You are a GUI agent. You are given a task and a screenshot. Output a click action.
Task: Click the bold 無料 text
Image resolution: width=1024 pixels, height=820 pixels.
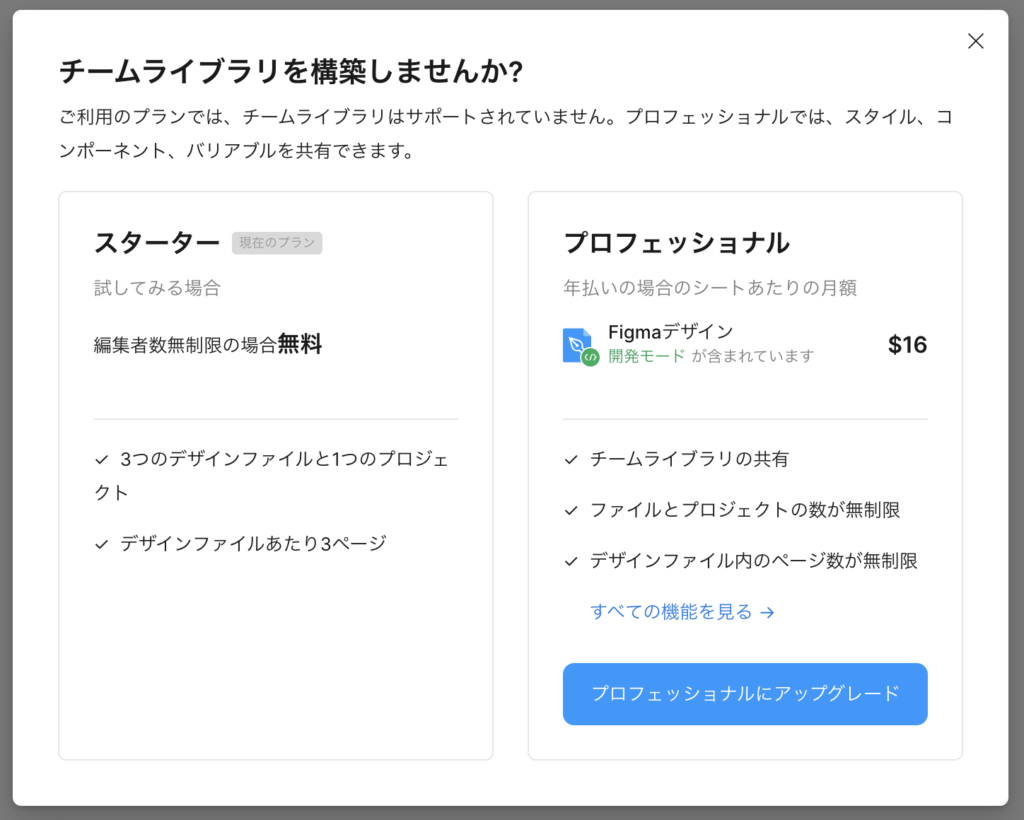[300, 345]
